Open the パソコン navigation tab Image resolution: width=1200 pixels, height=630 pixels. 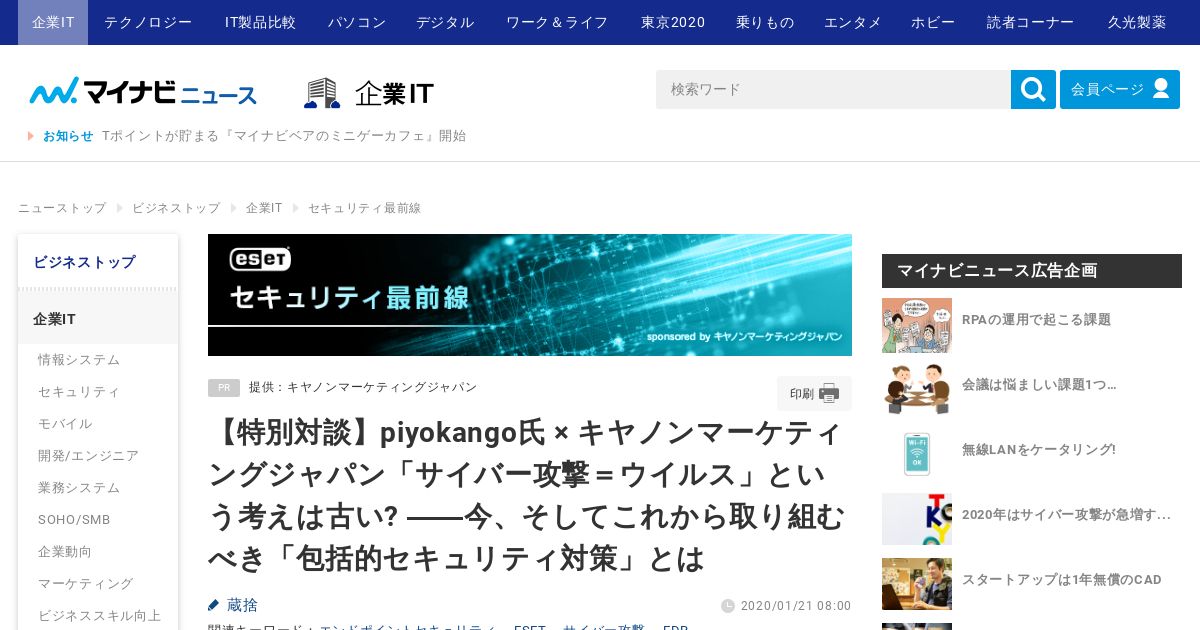point(357,22)
